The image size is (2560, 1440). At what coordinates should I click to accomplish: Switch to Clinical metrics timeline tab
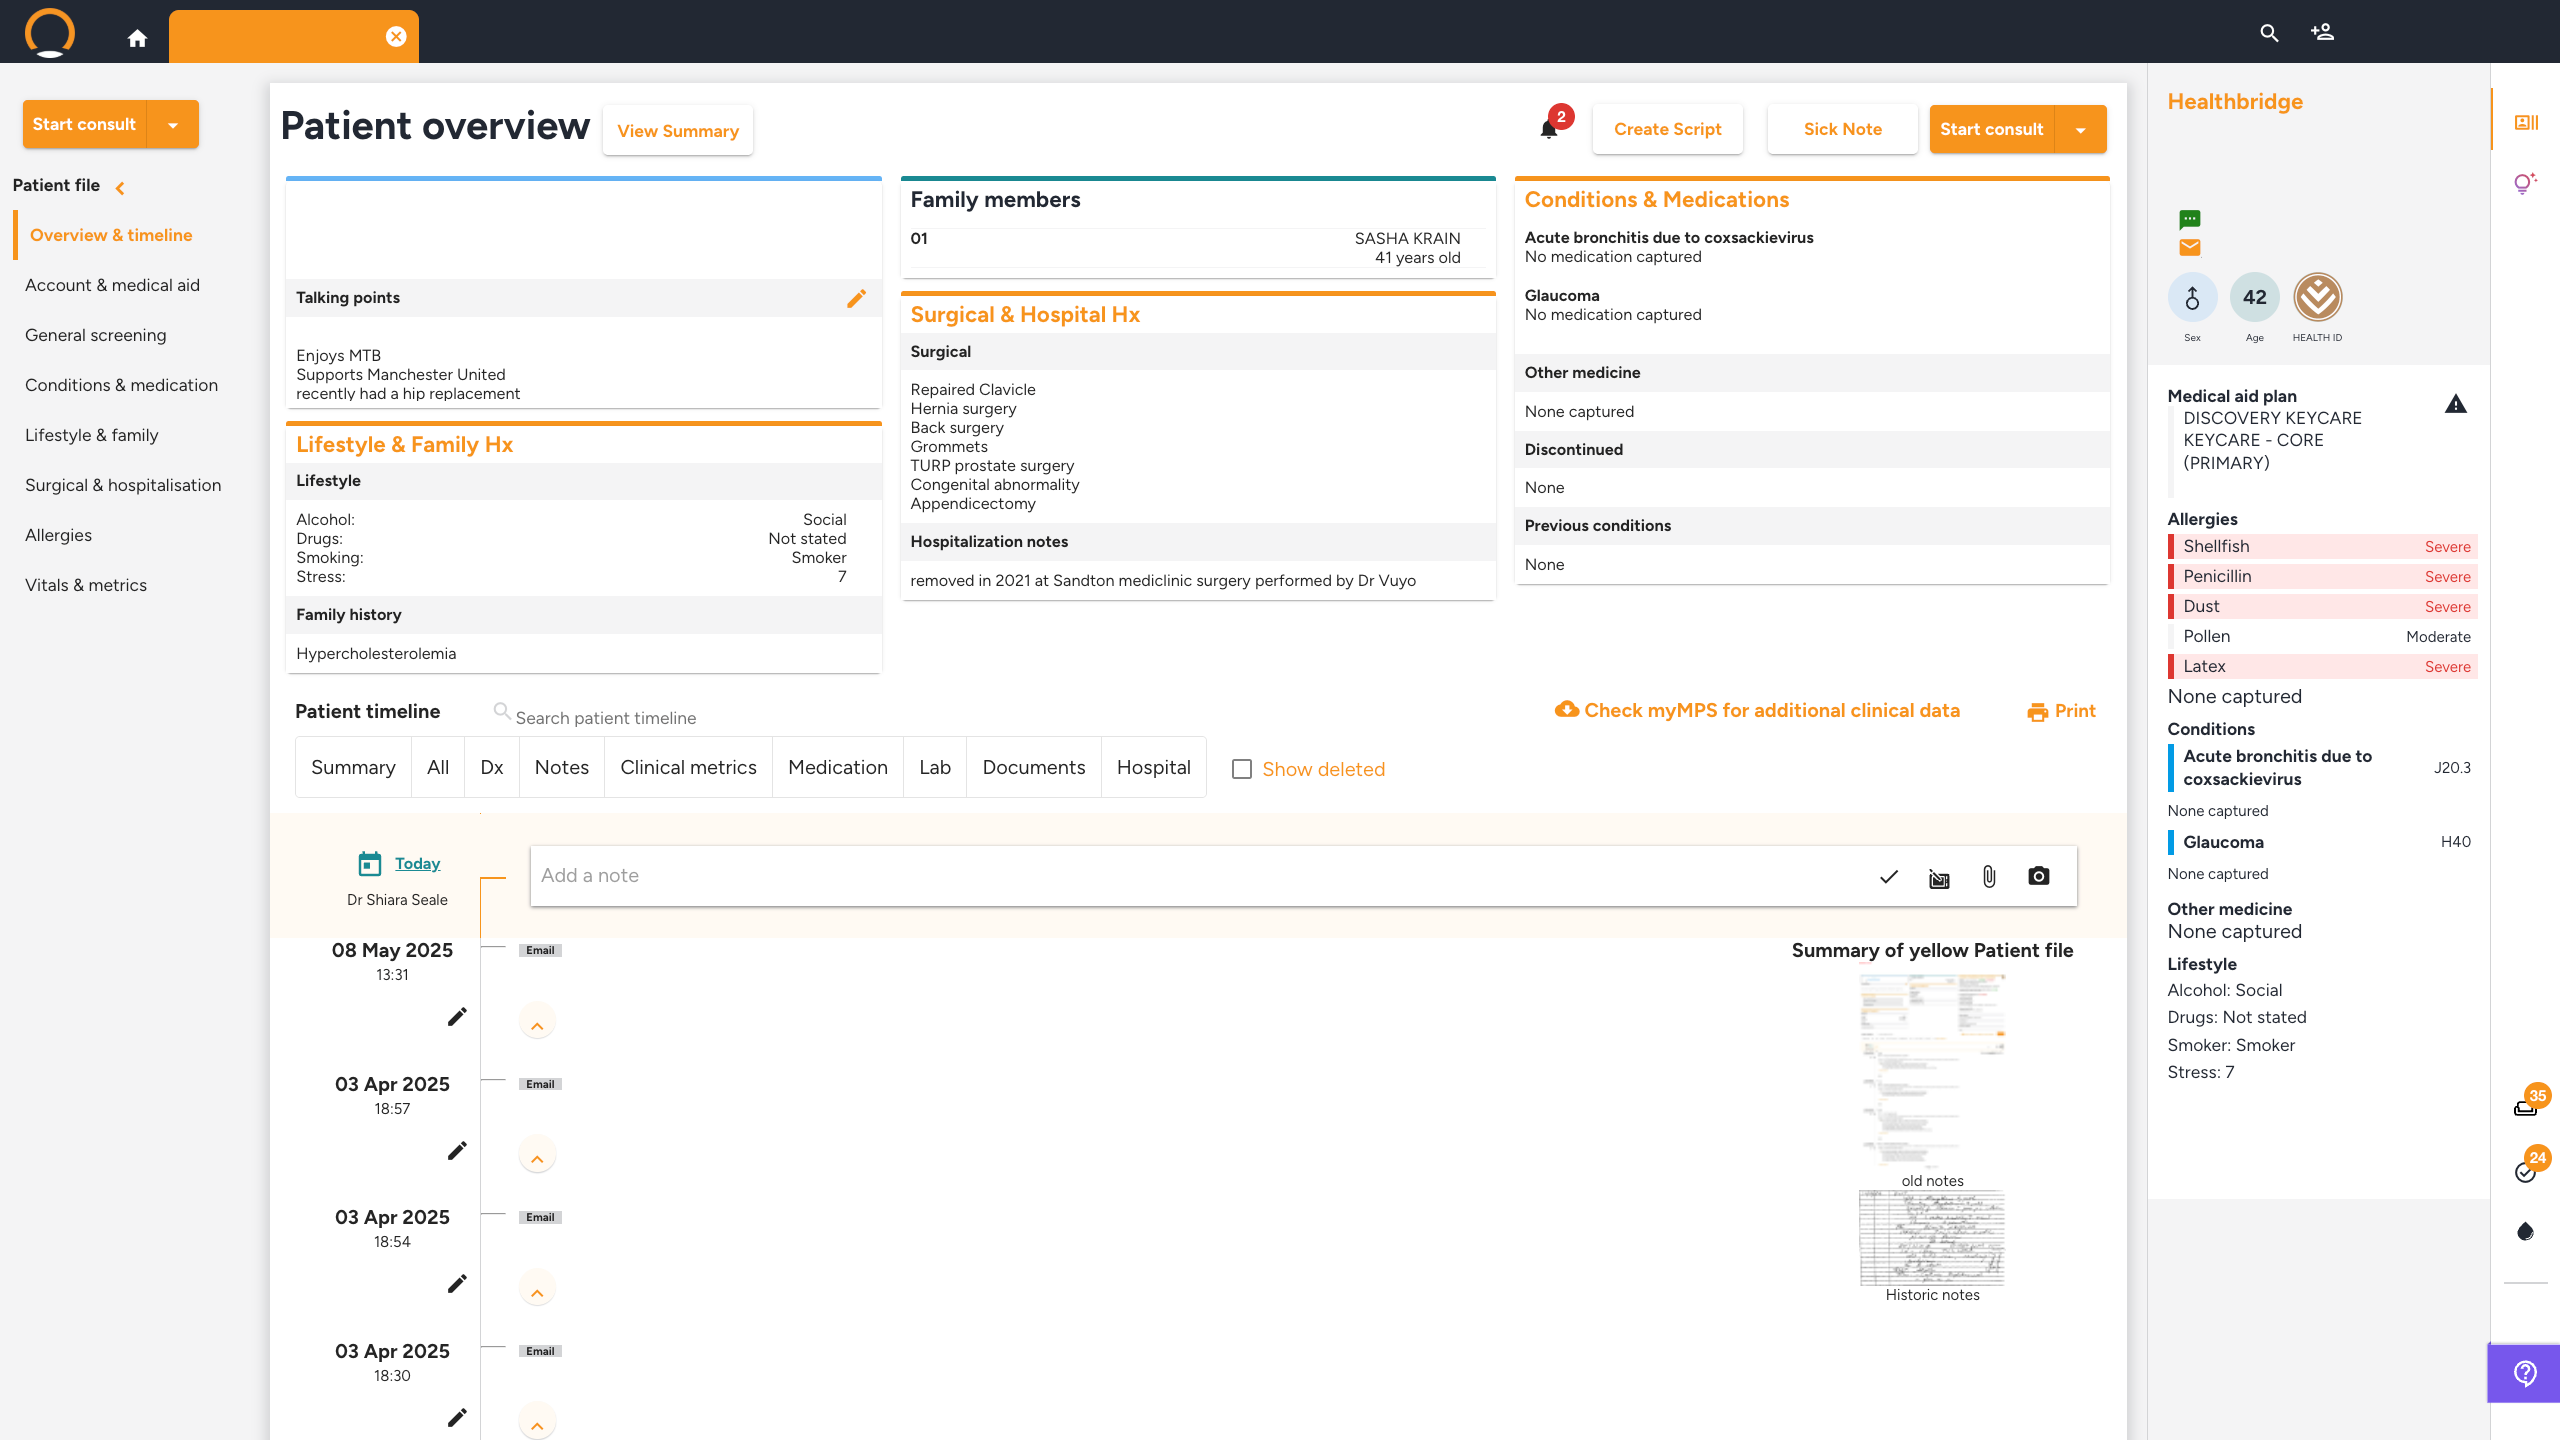[688, 767]
